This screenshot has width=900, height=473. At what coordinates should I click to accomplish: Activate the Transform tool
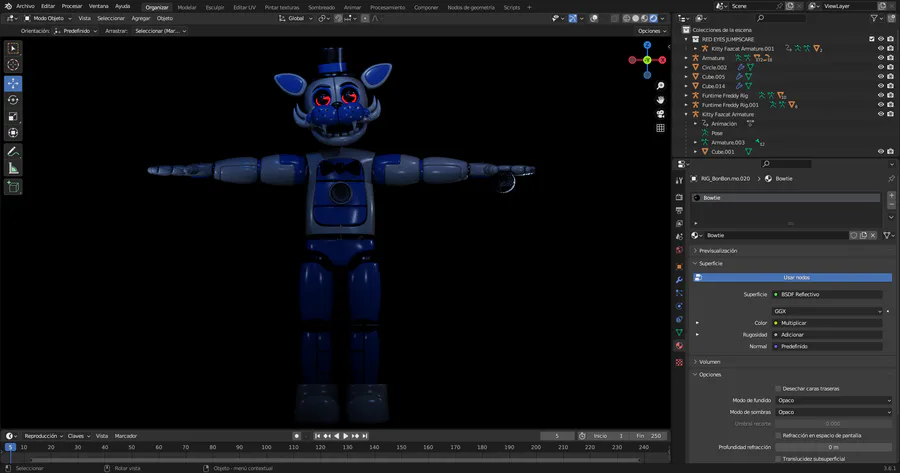click(x=13, y=133)
